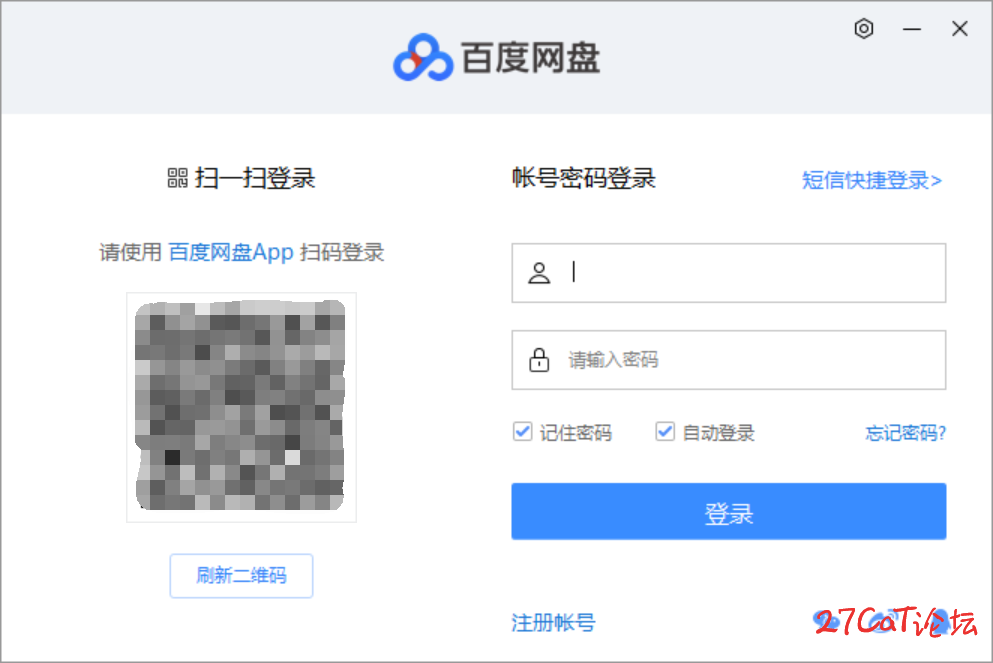993x663 pixels.
Task: Open the 忘记密码? link
Action: click(905, 433)
